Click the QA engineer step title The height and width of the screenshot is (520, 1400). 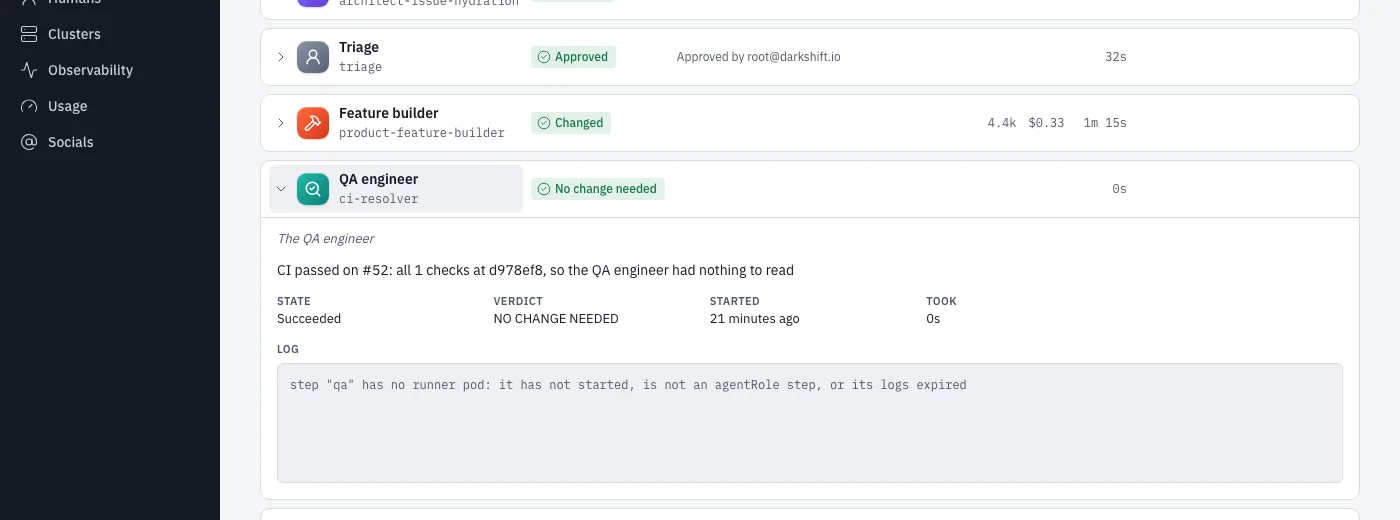click(x=378, y=179)
